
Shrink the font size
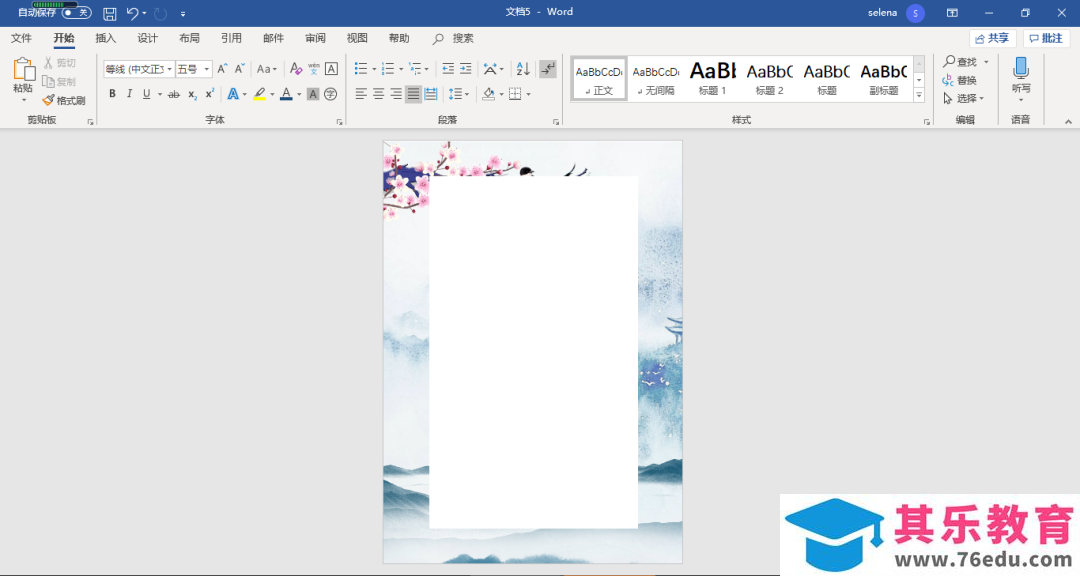click(239, 69)
